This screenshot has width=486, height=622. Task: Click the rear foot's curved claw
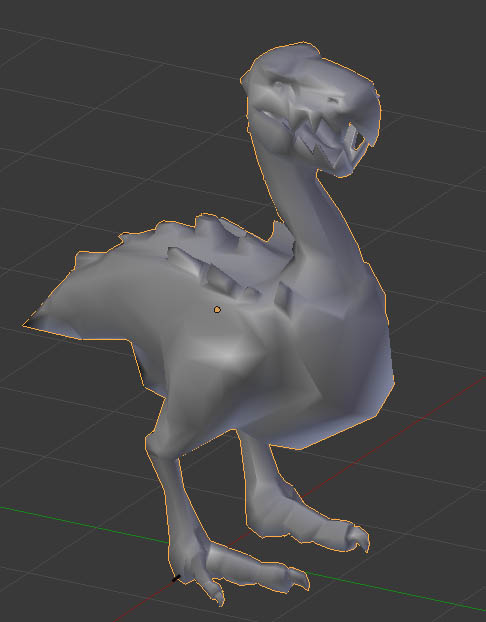(359, 538)
